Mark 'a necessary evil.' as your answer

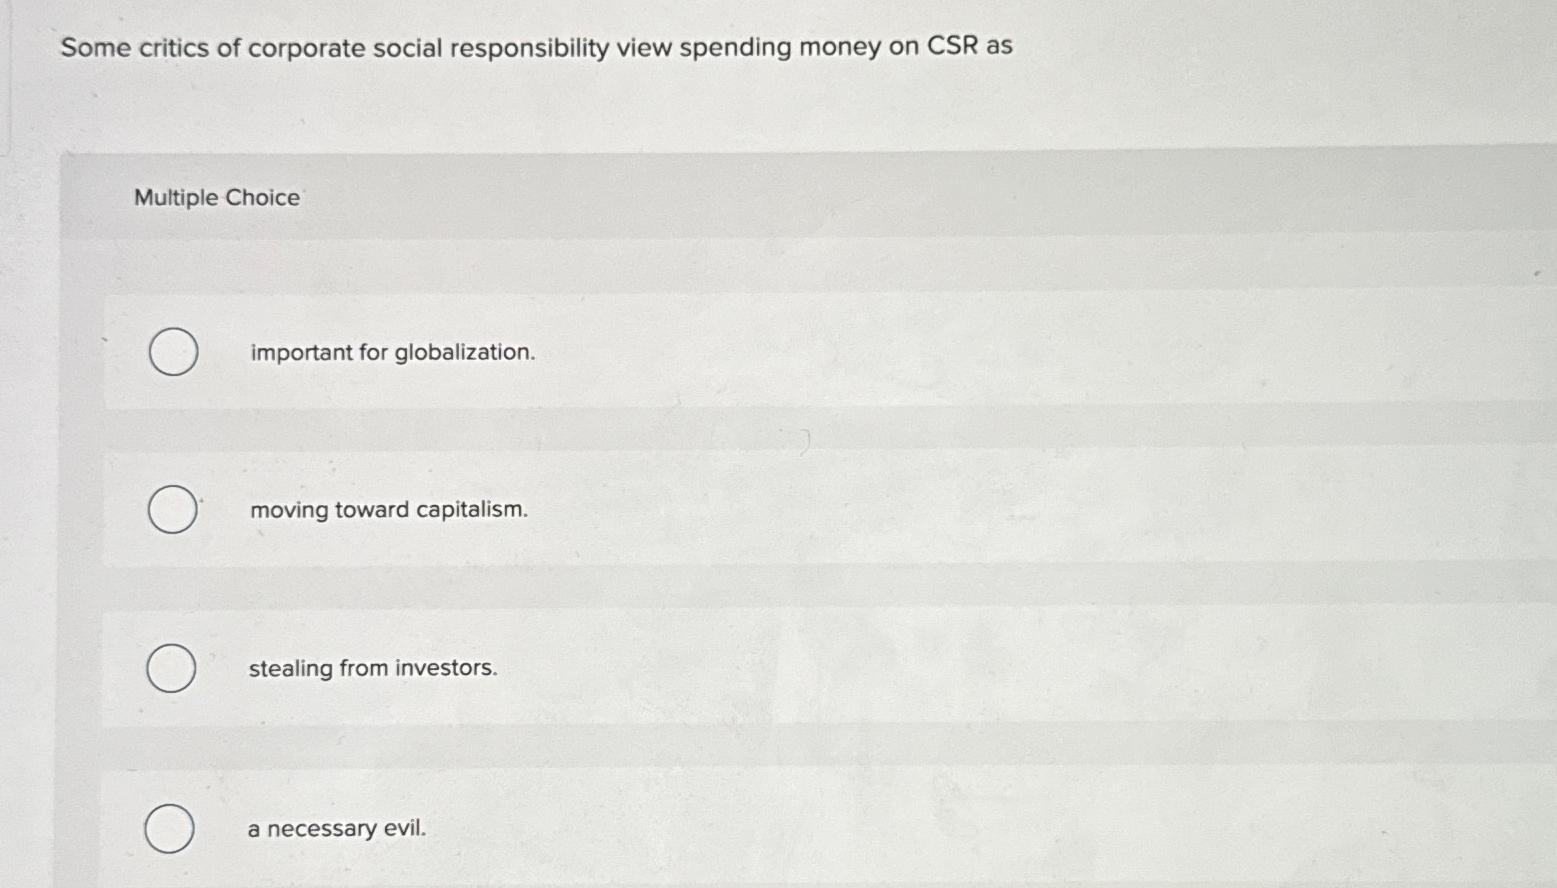336,828
